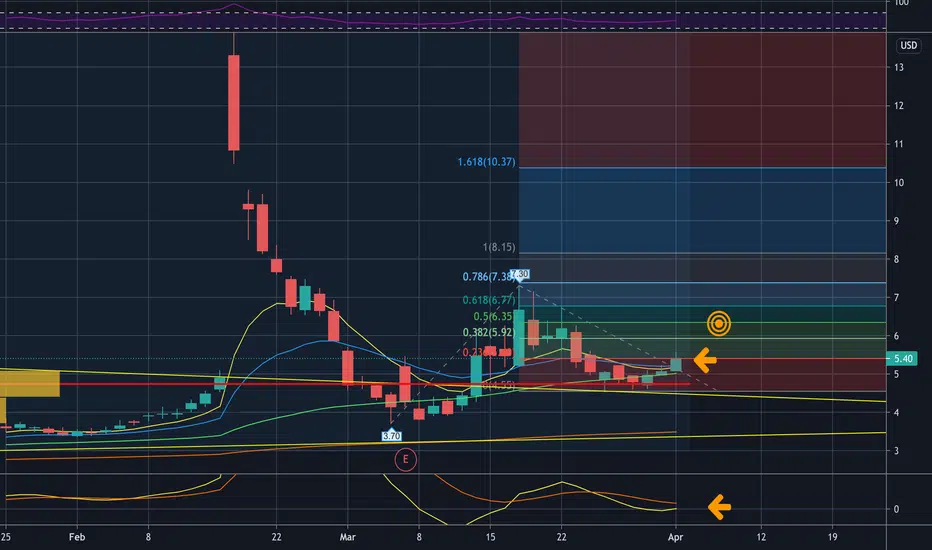Click price axis value 9

point(897,221)
